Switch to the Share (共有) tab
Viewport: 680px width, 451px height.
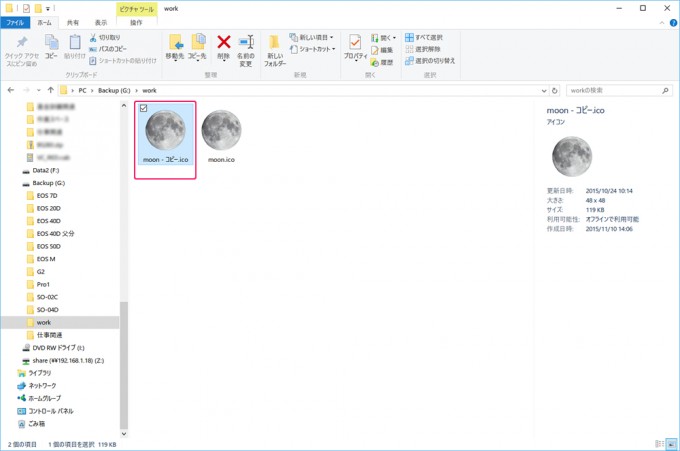tap(72, 23)
